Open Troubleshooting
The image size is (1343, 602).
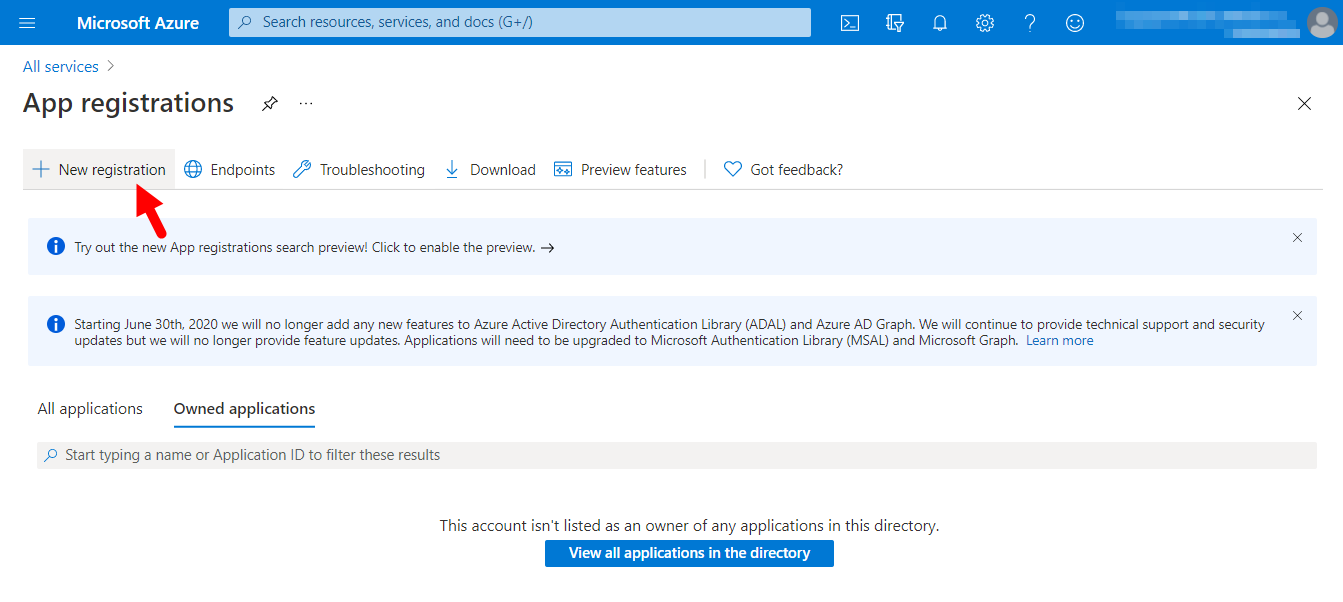point(359,169)
